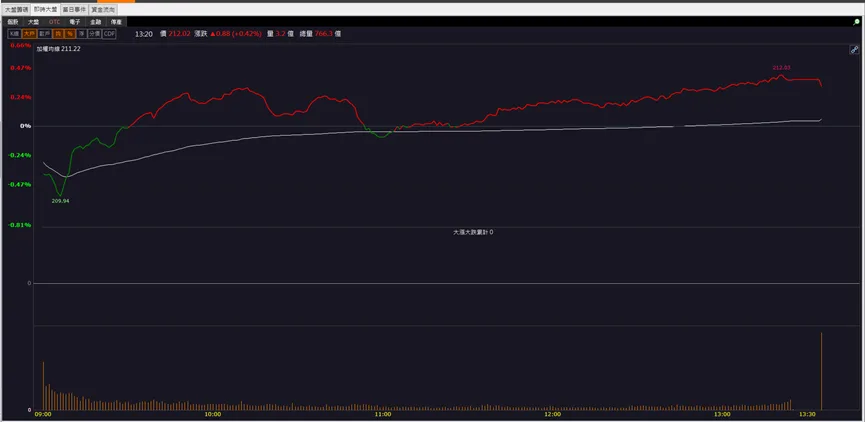Toggle the 淨 button
865x422 pixels.
(82, 34)
